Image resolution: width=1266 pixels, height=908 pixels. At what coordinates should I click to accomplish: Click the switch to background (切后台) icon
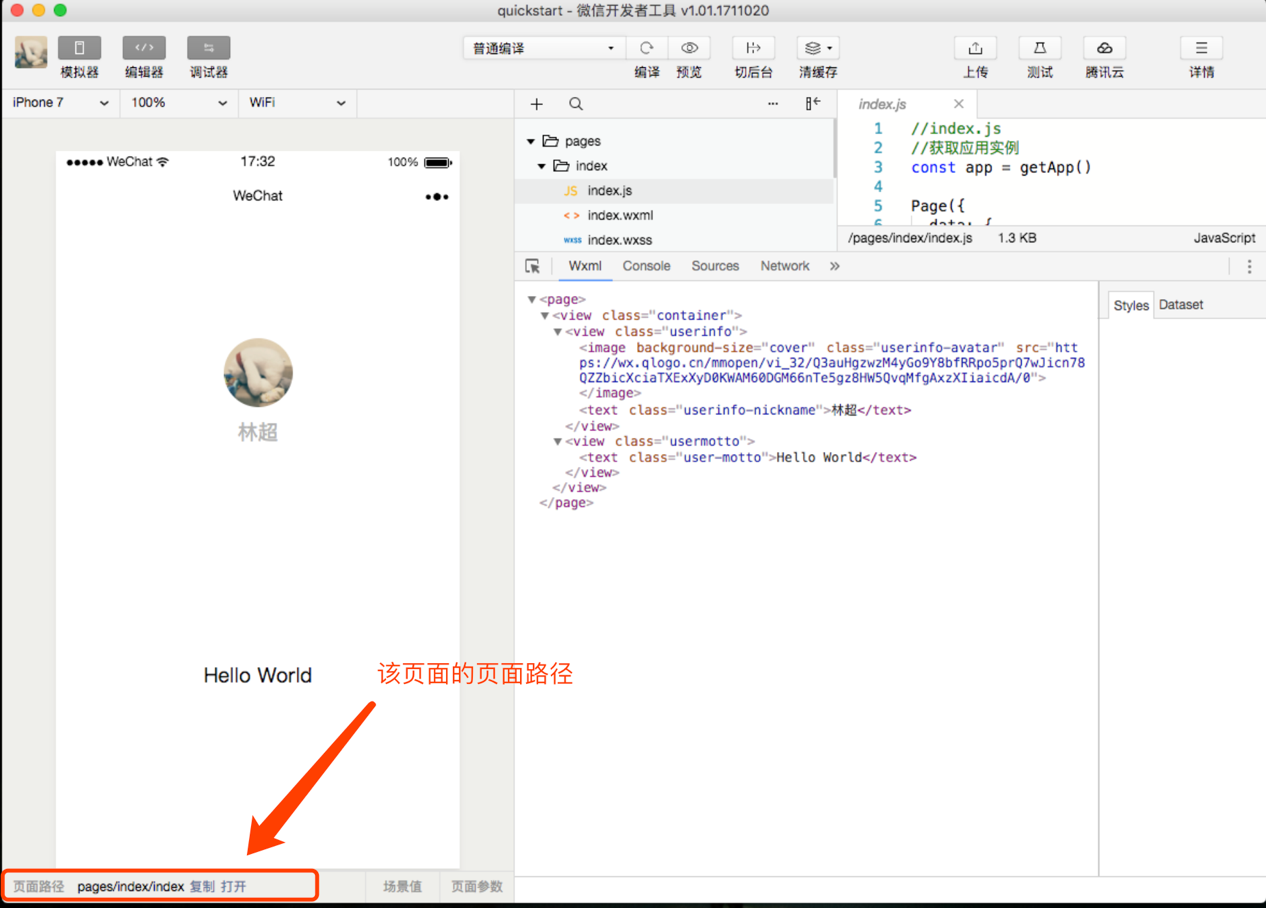753,48
